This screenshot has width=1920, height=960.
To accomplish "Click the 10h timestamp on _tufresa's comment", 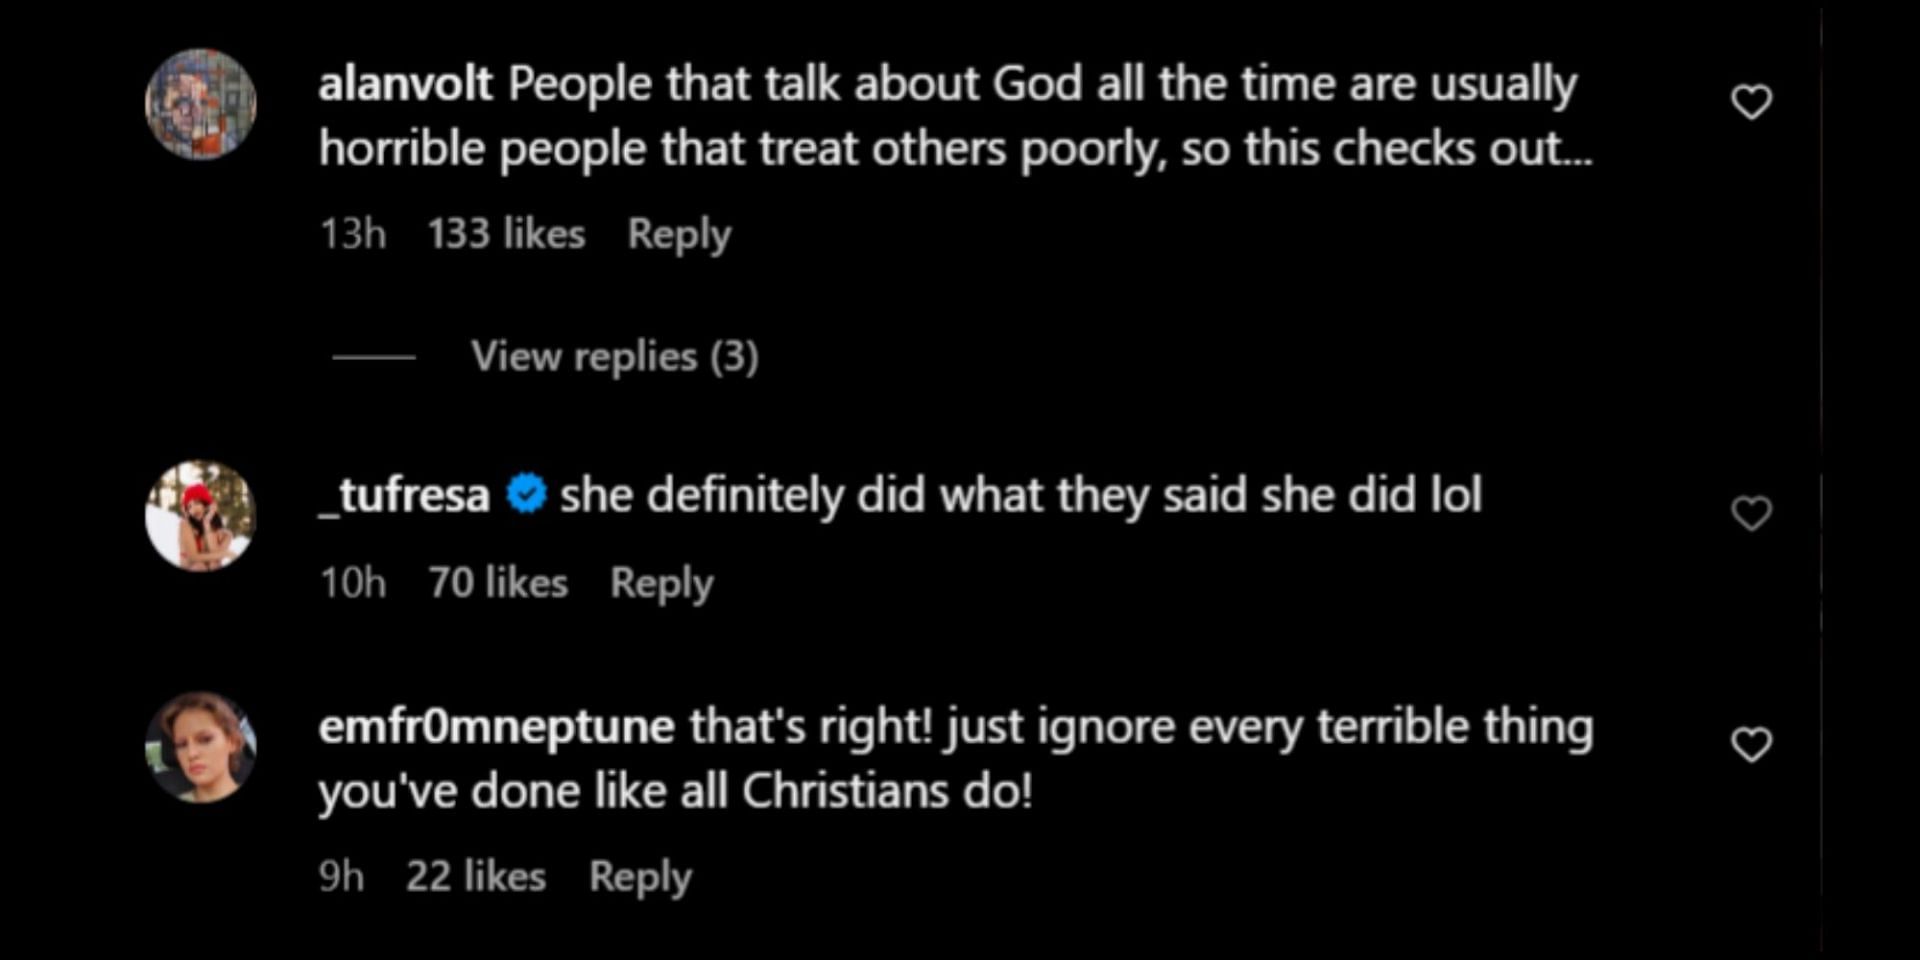I will click(352, 583).
